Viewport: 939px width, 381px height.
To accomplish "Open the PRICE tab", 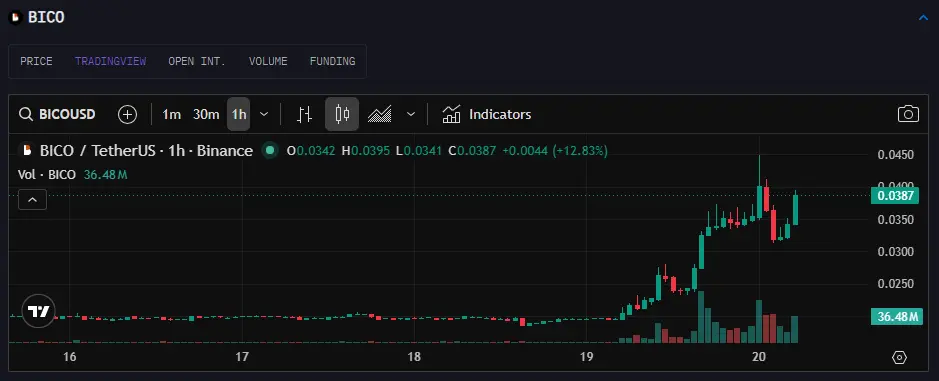I will (37, 61).
